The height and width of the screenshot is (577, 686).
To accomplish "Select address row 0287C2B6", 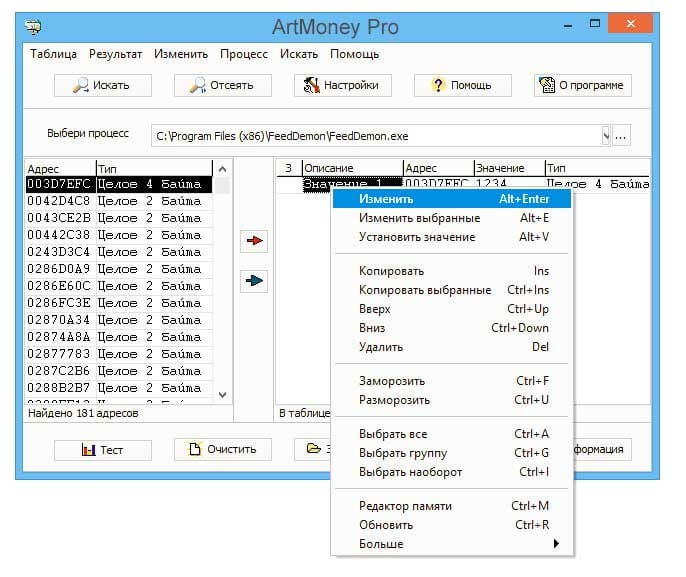I will click(x=119, y=371).
